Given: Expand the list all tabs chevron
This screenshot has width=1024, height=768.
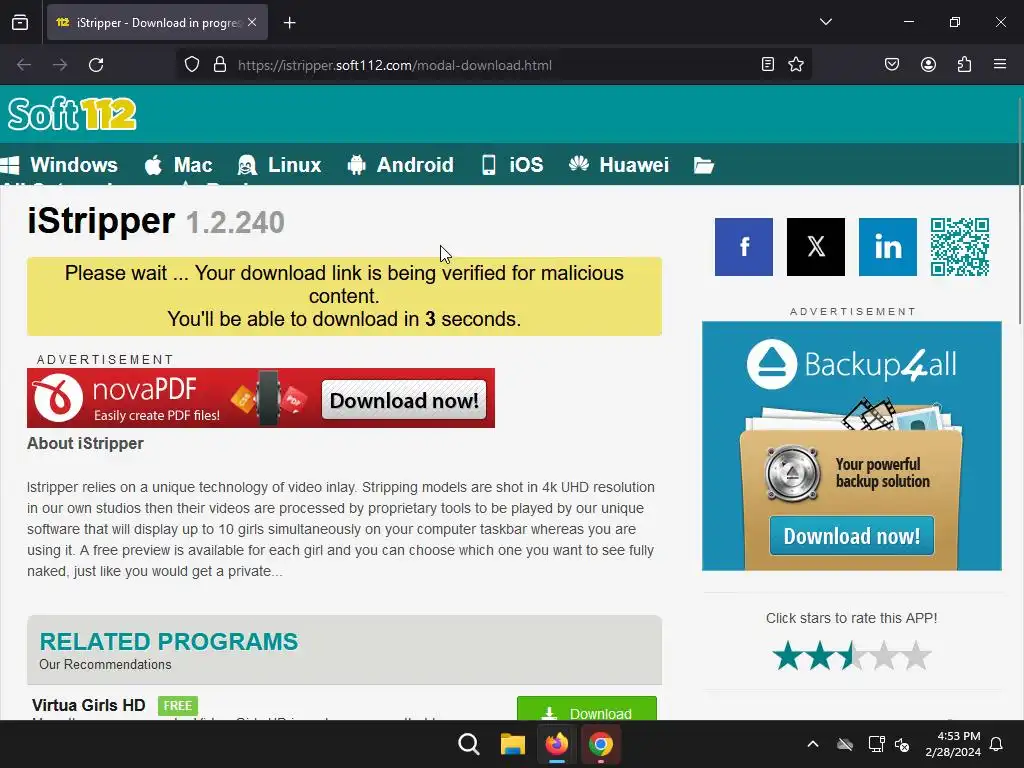Looking at the screenshot, I should tap(825, 22).
